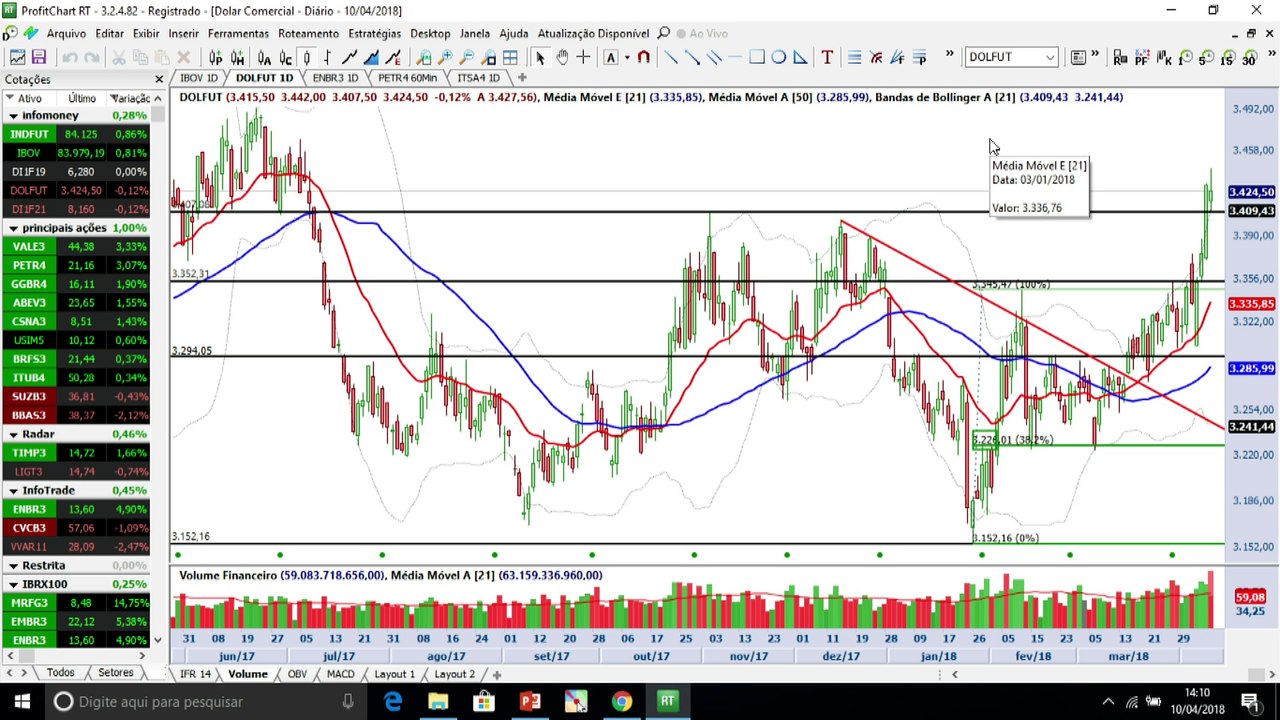Viewport: 1280px width, 720px height.
Task: Open the Windows Start menu
Action: point(22,702)
